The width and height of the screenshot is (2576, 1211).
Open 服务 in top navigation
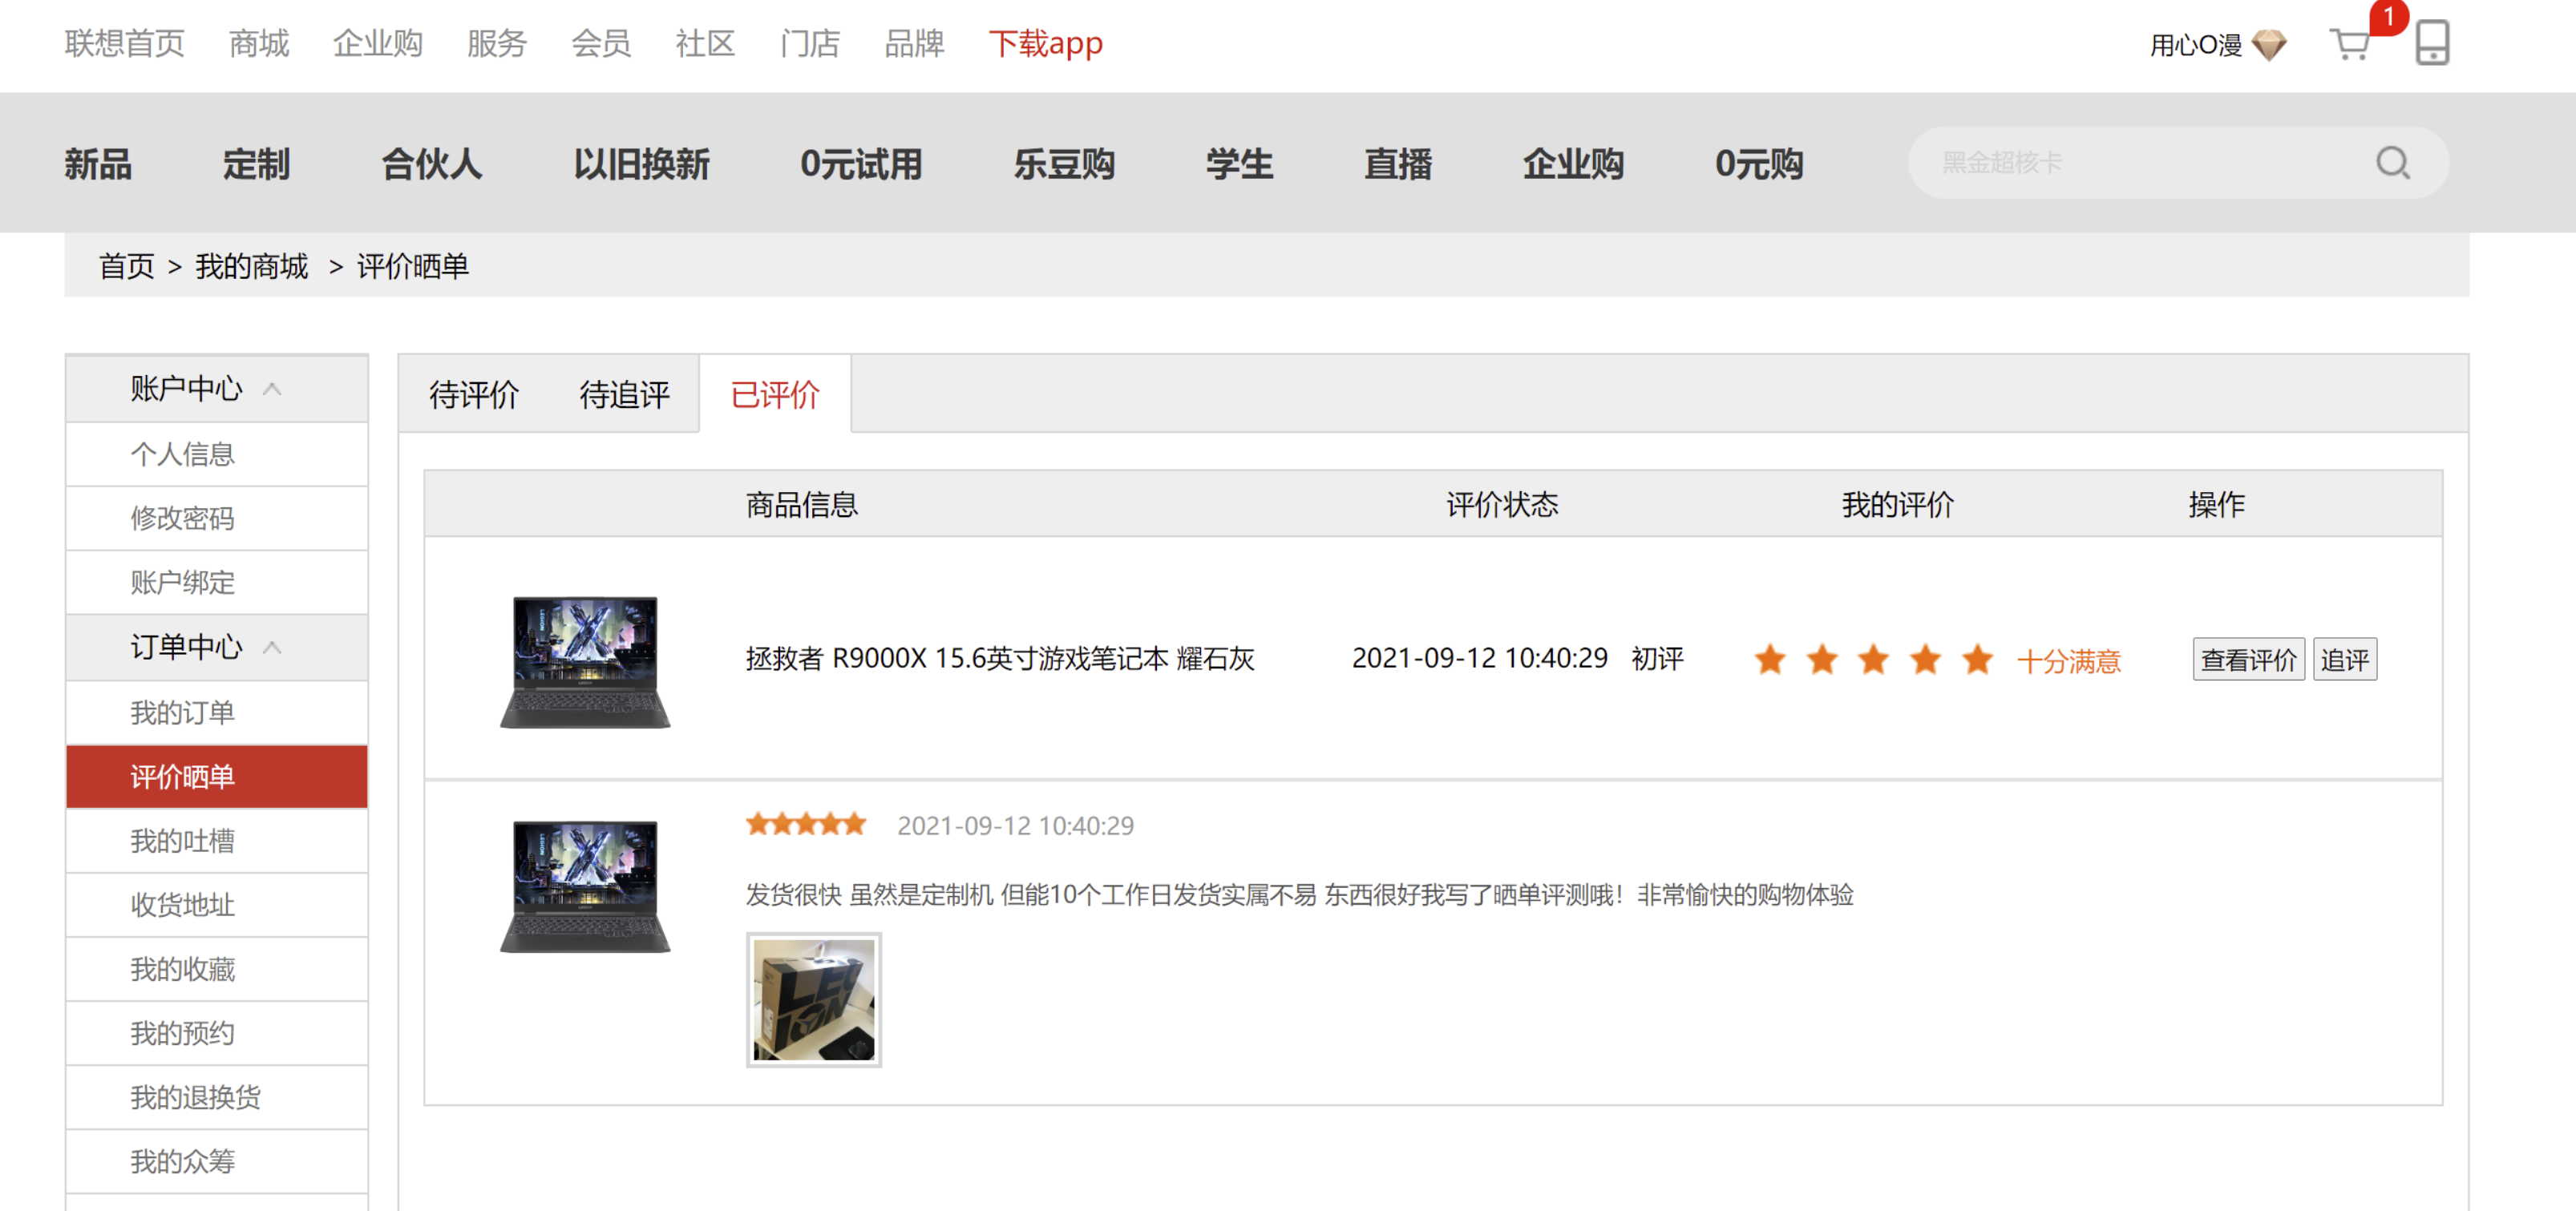tap(497, 43)
